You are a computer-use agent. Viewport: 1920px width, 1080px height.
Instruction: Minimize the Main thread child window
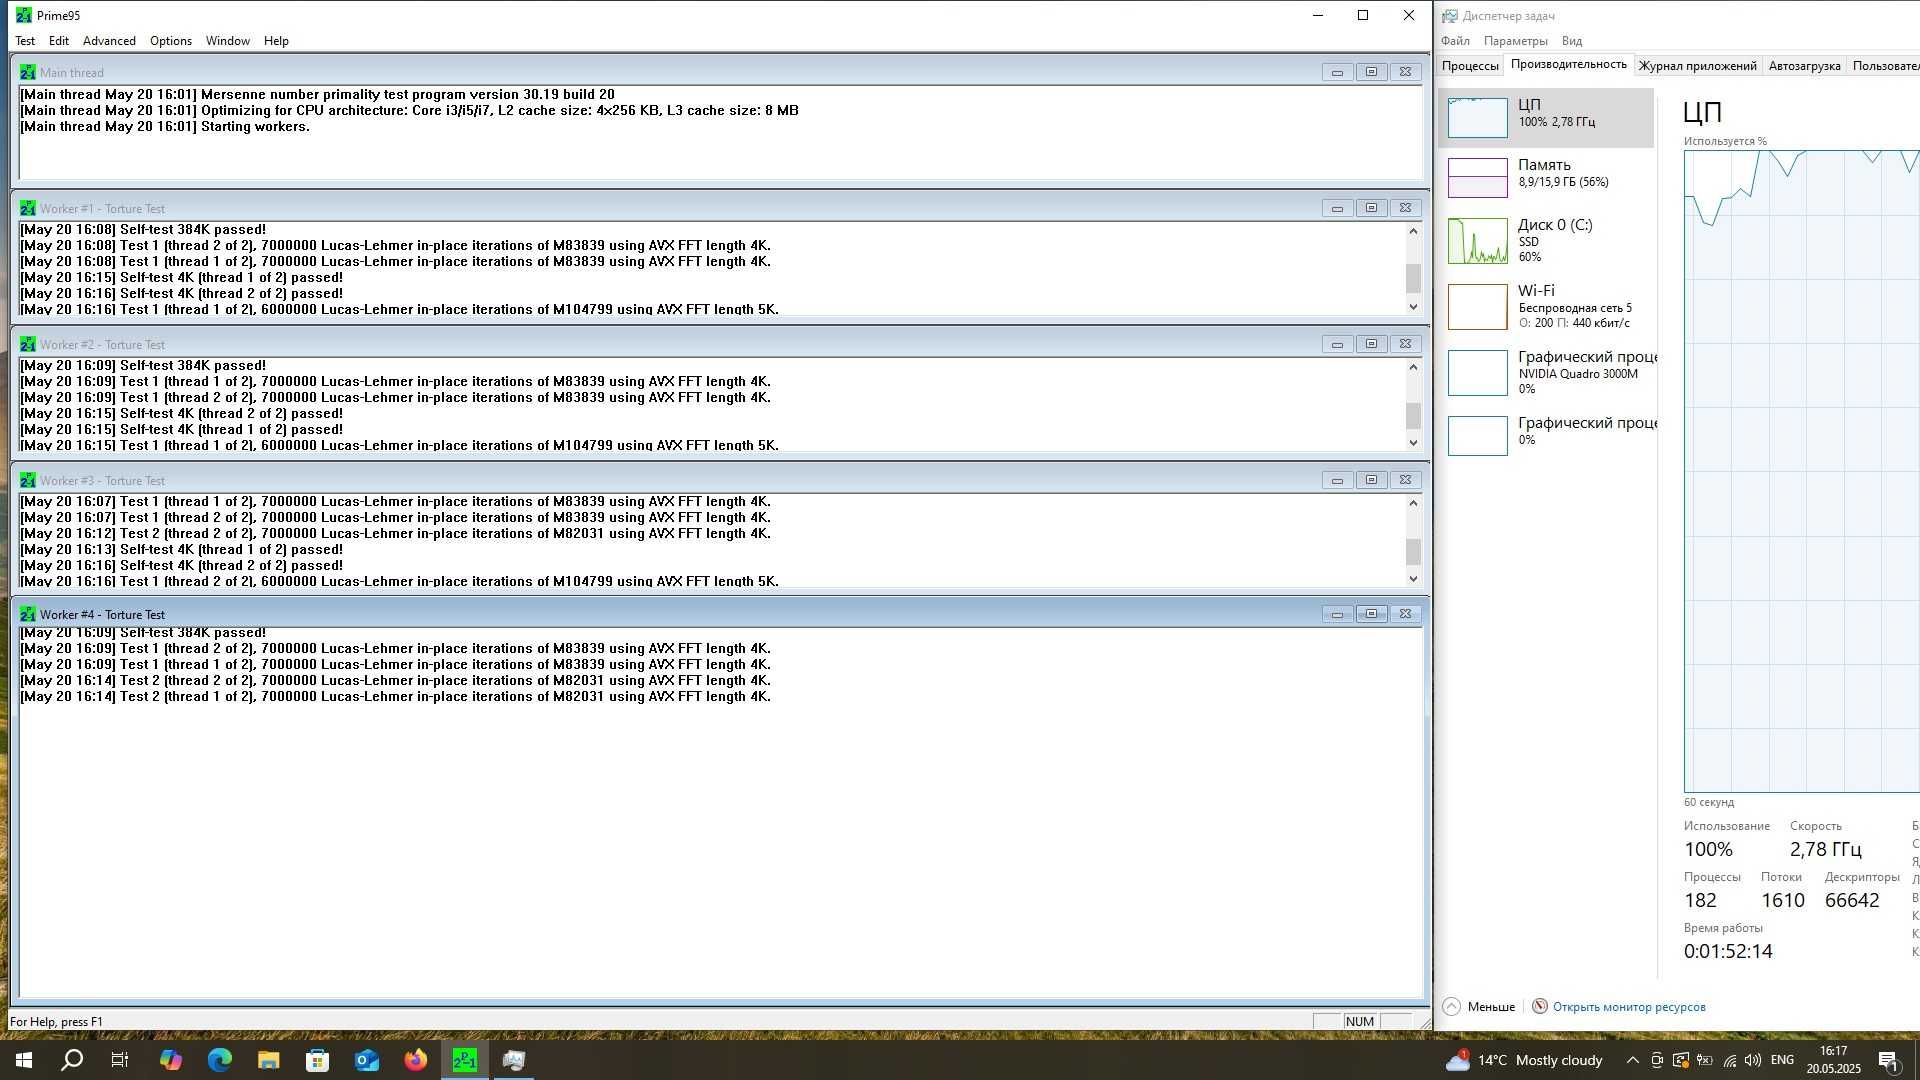click(x=1337, y=72)
